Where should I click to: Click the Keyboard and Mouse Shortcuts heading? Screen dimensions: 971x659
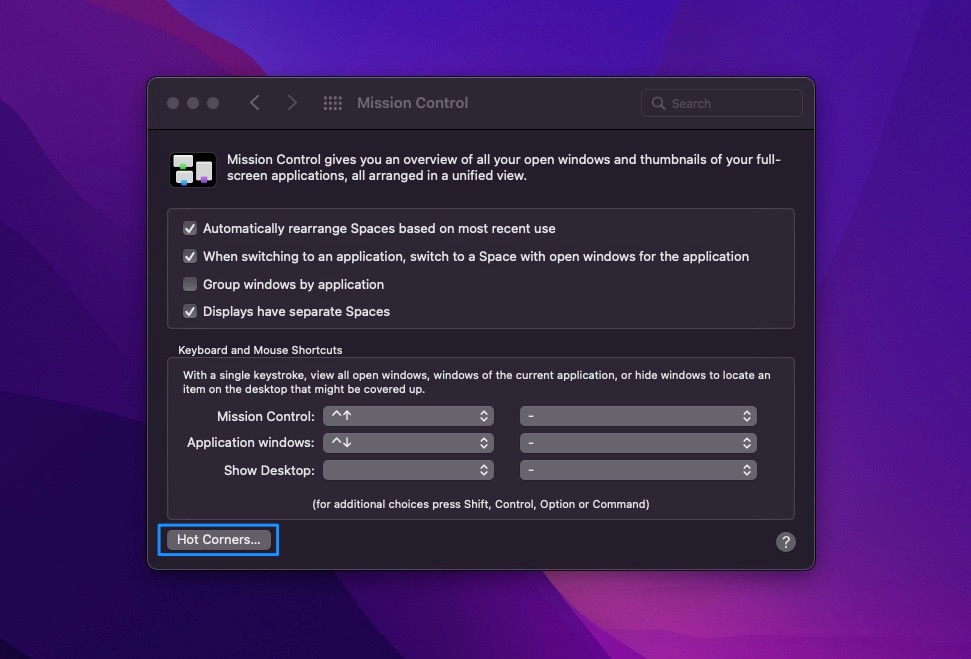(260, 350)
